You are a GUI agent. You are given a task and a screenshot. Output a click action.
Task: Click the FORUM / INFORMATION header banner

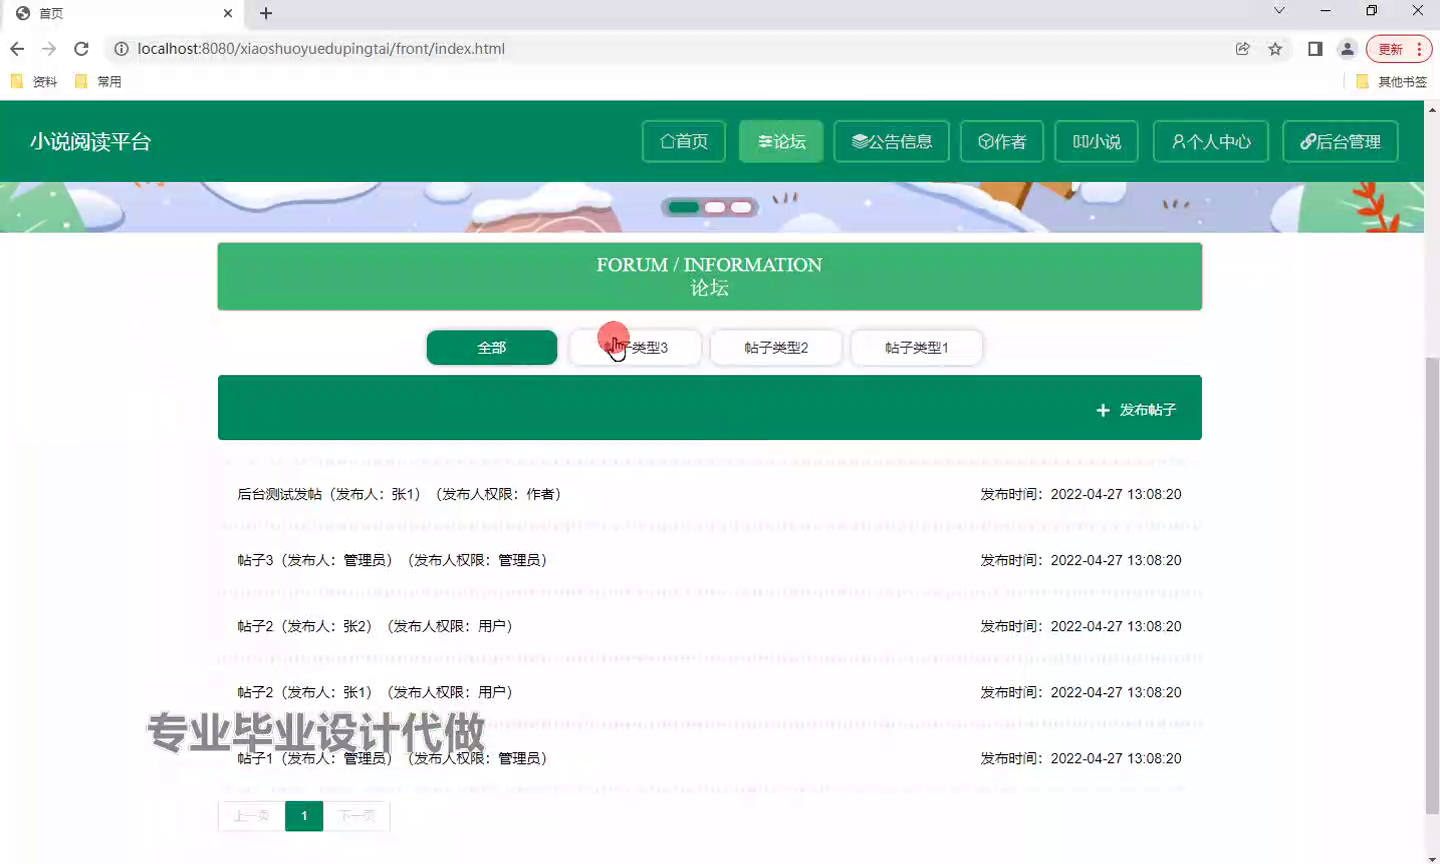(x=709, y=276)
